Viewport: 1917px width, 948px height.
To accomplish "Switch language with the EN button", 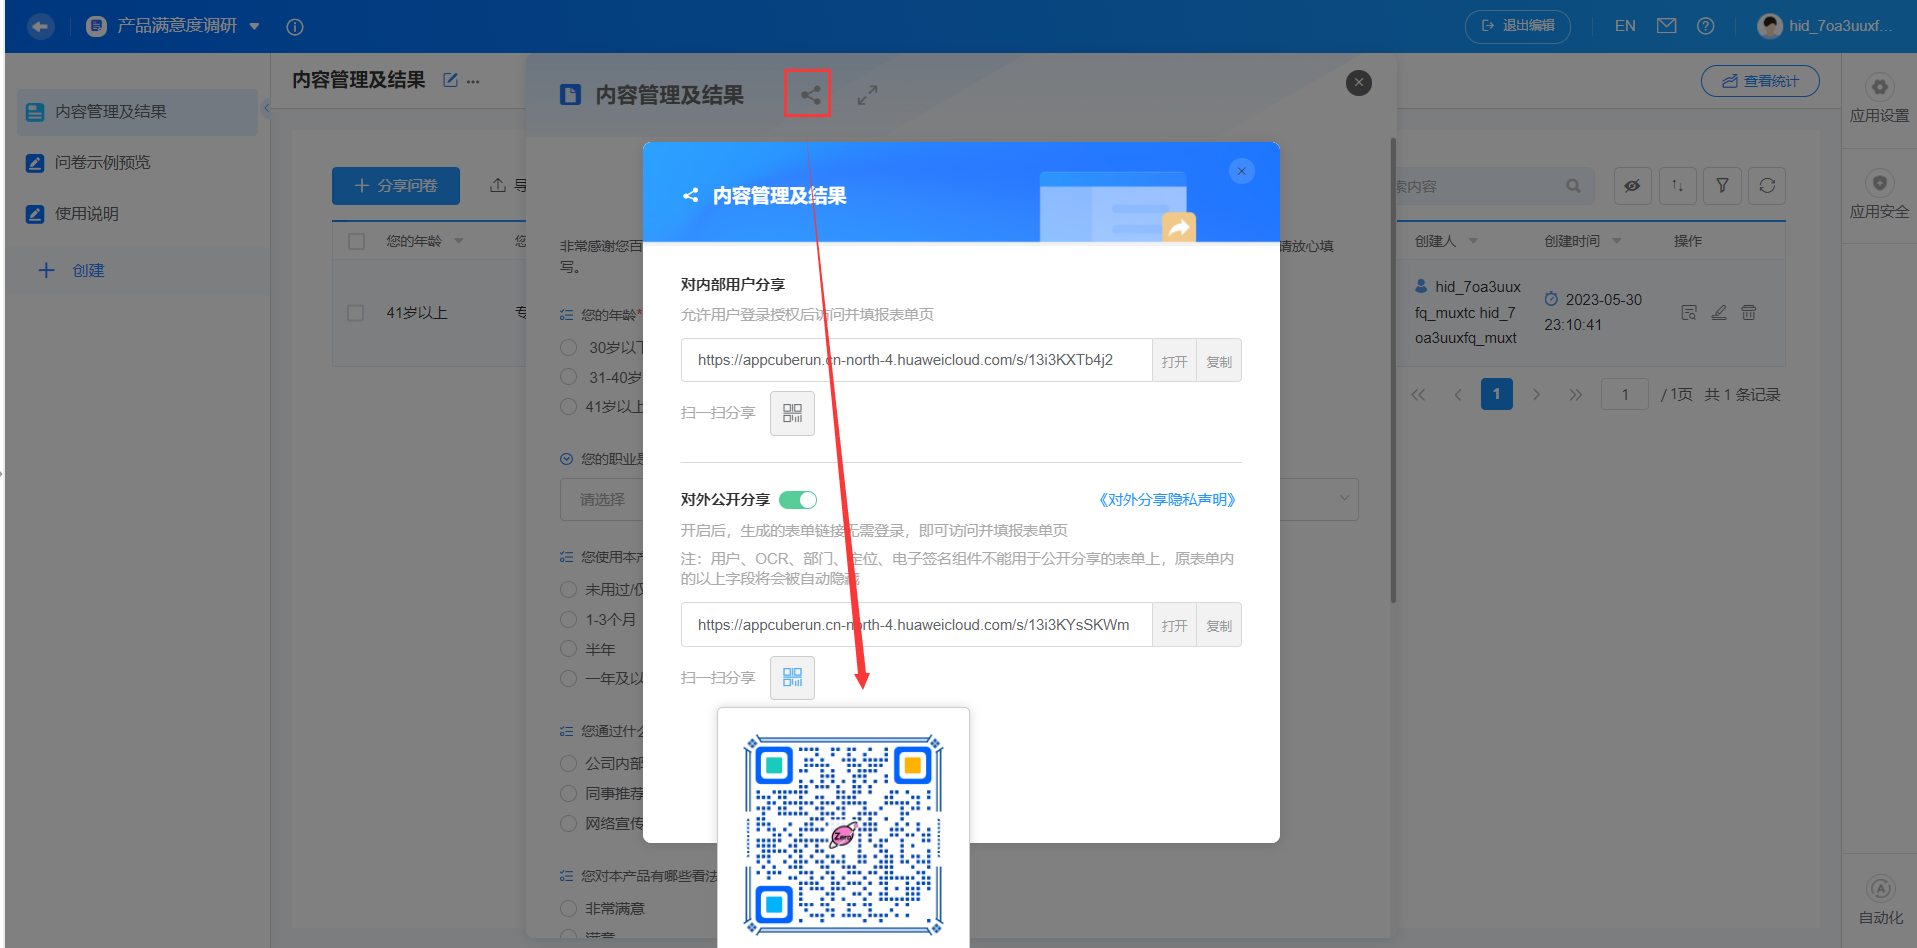I will tap(1625, 26).
